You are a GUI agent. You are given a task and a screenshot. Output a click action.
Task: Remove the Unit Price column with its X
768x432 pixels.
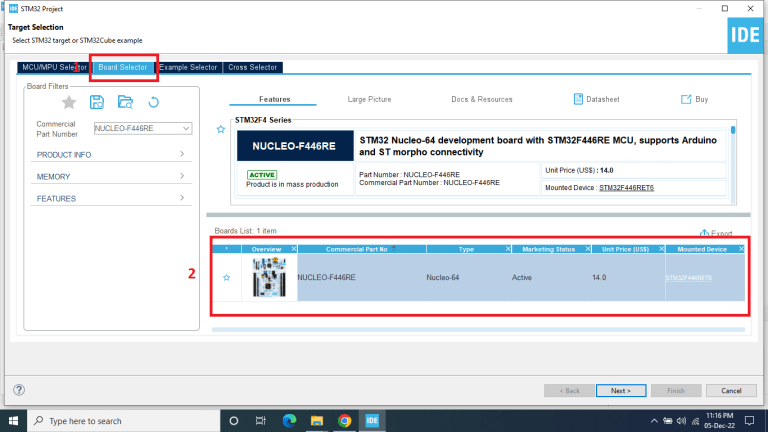tap(661, 249)
